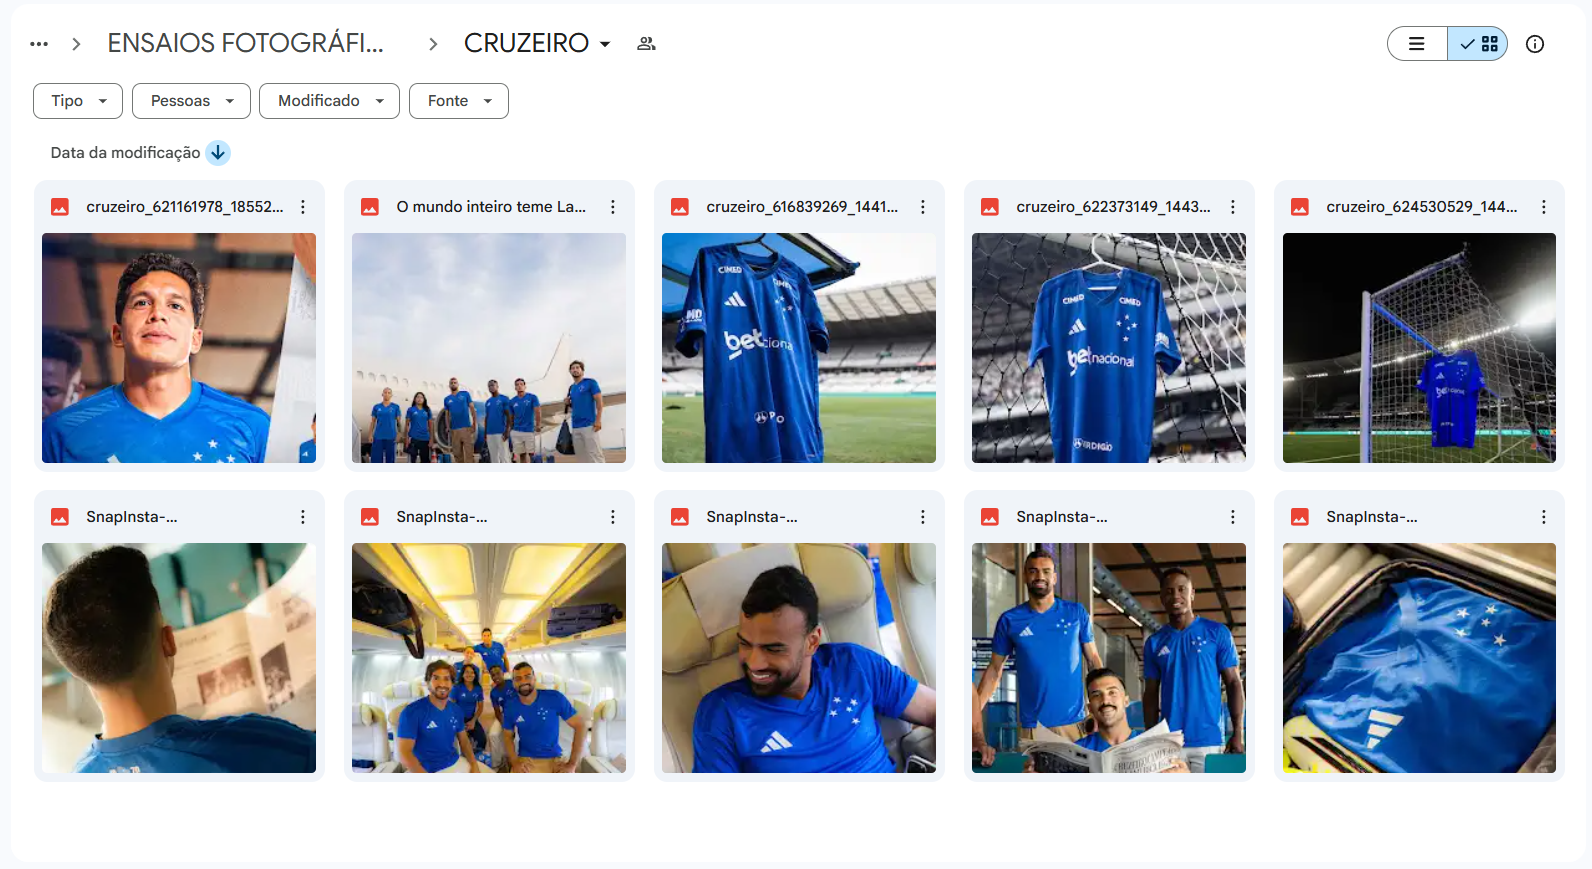1592x869 pixels.
Task: Click image file icon of cruzeiro_624530529
Action: (1300, 207)
